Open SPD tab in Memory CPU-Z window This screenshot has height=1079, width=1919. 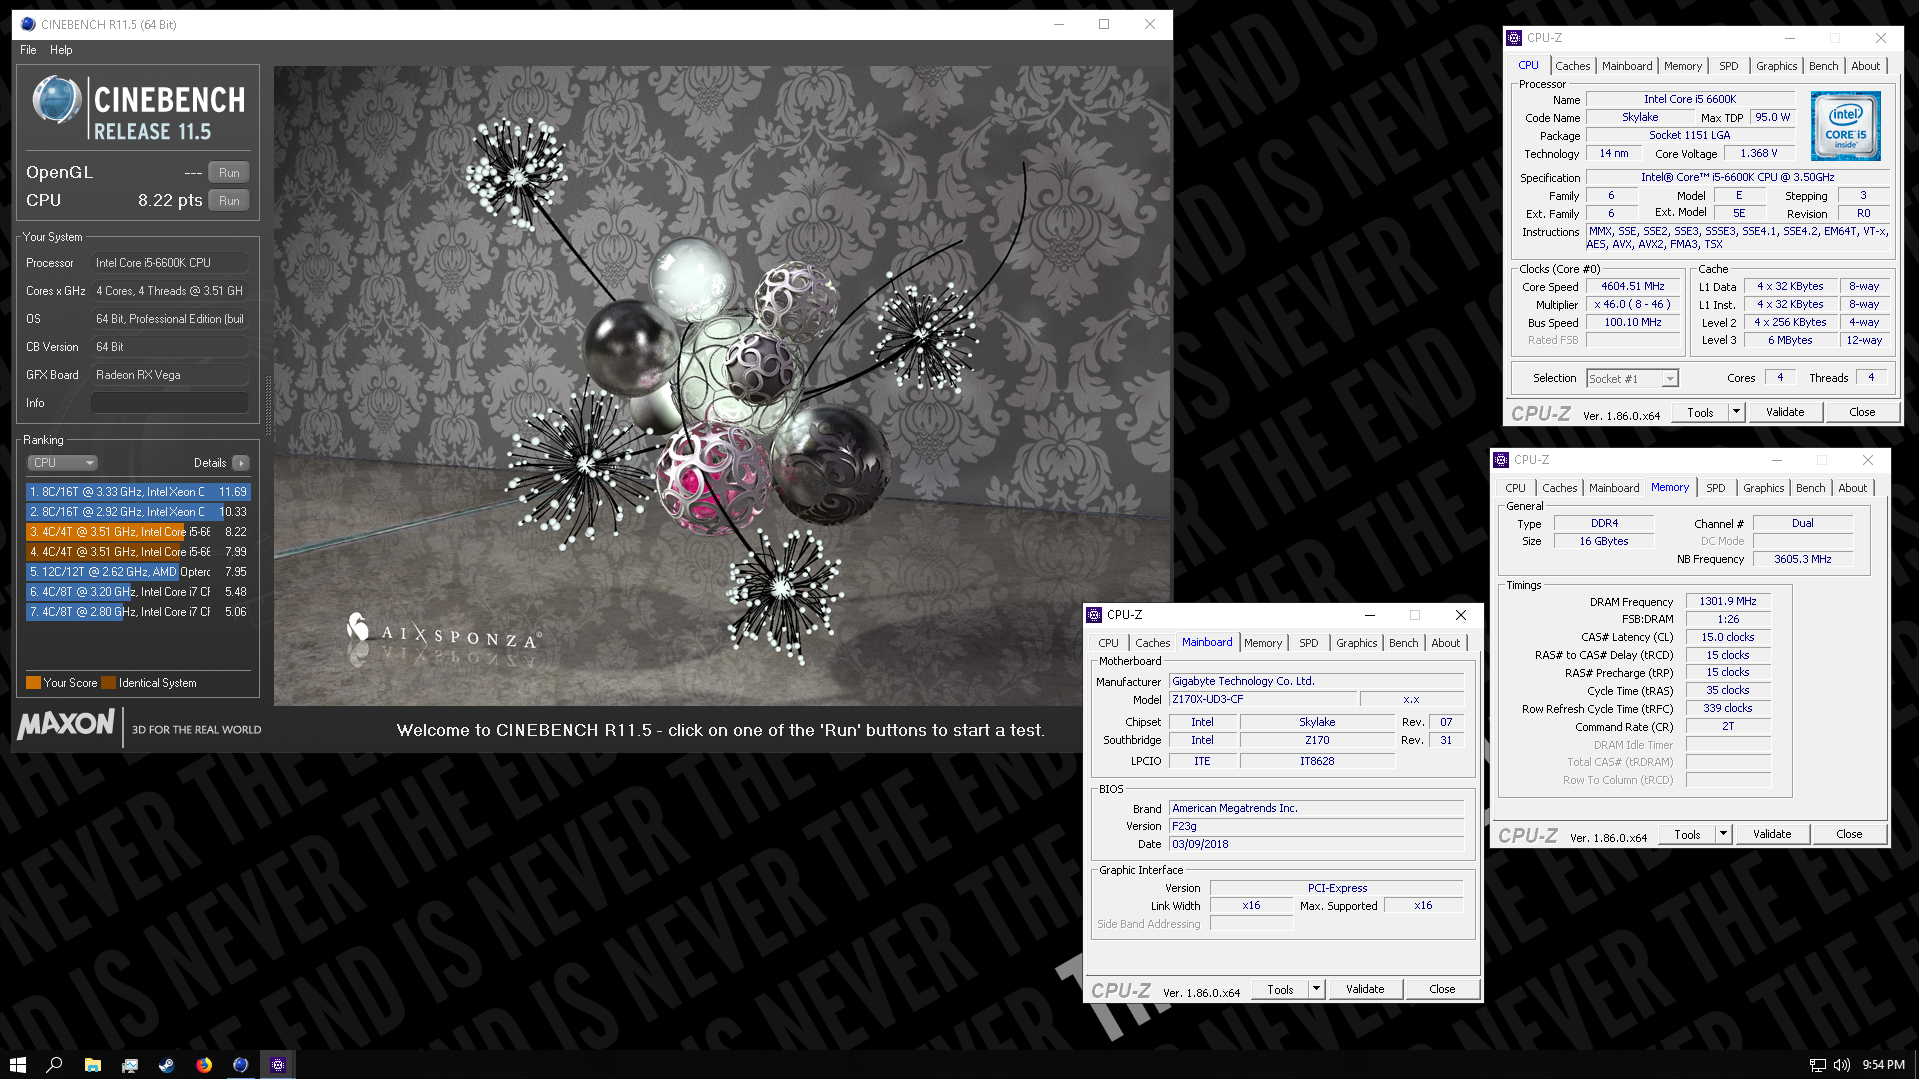pos(1716,488)
